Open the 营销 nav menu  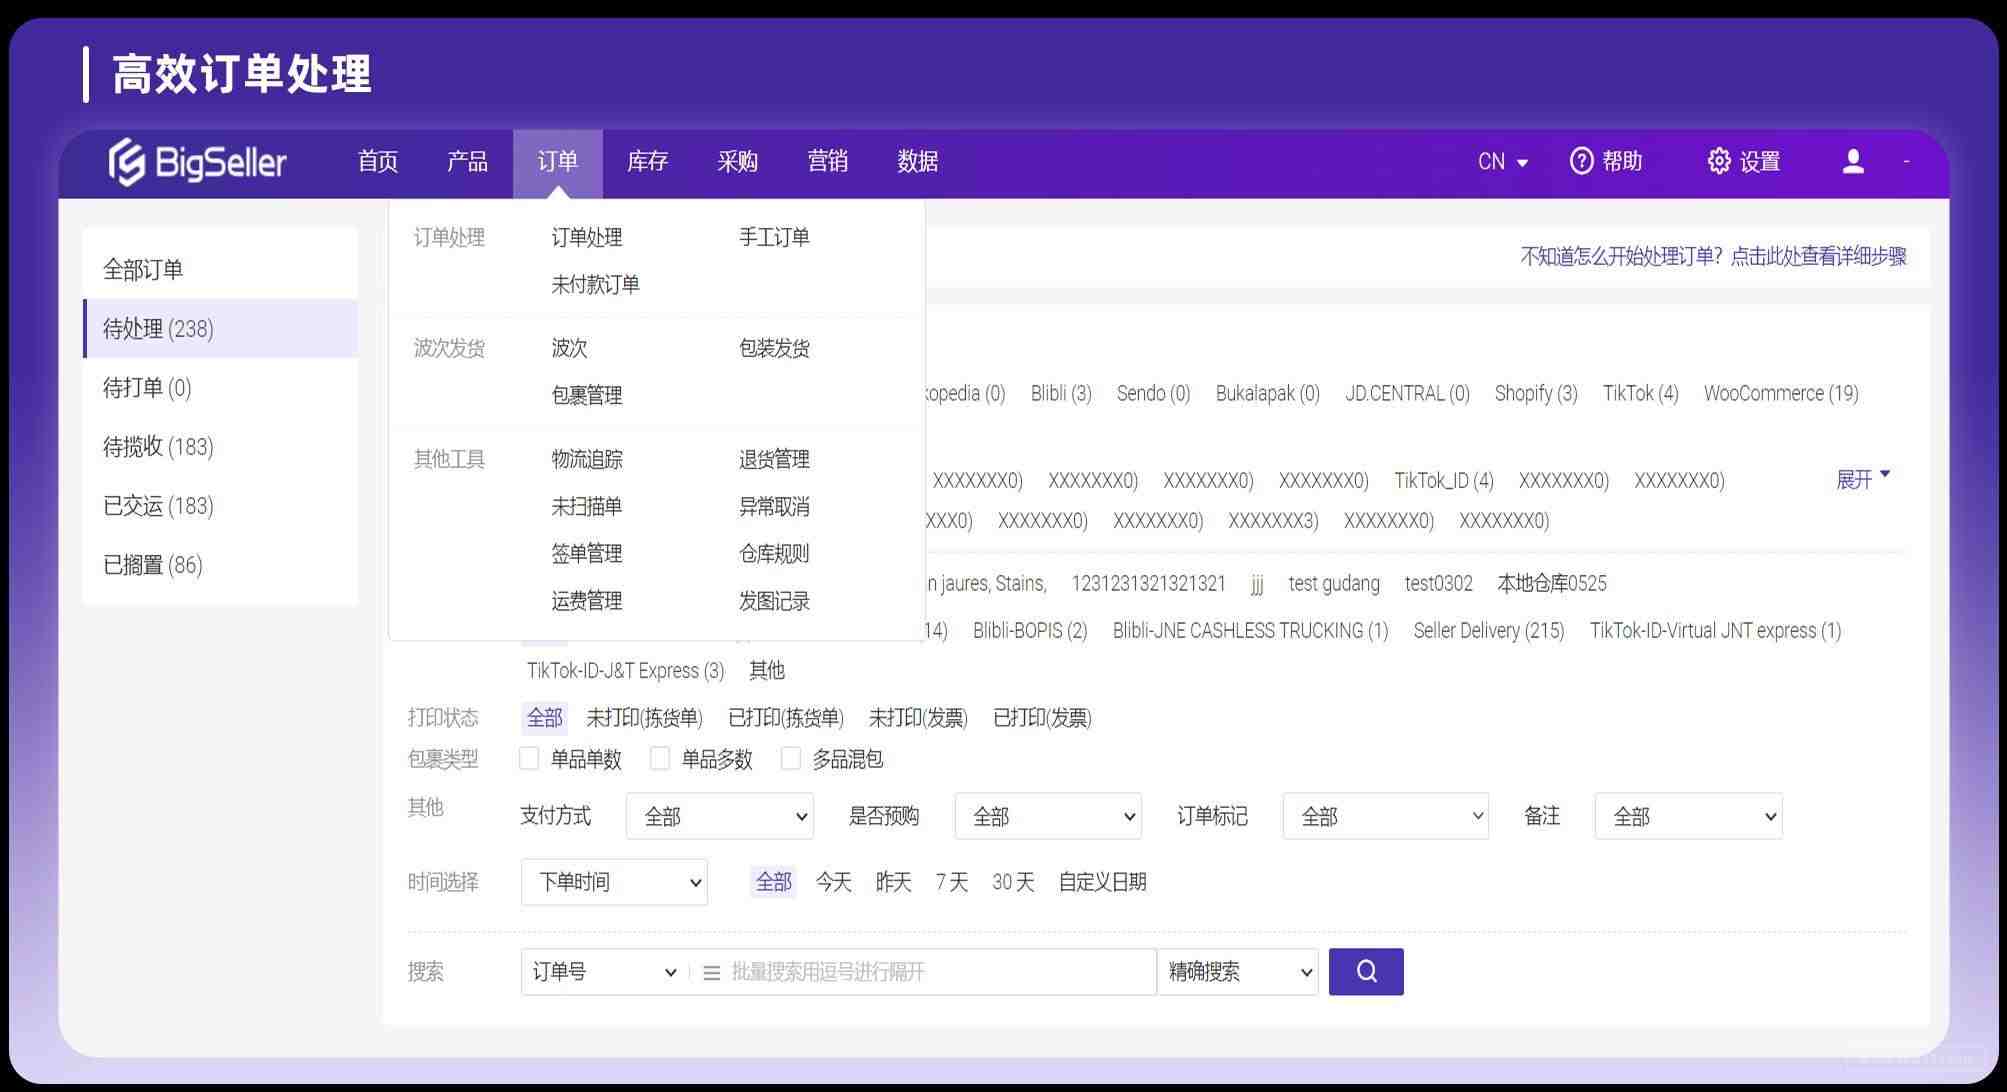pos(827,161)
